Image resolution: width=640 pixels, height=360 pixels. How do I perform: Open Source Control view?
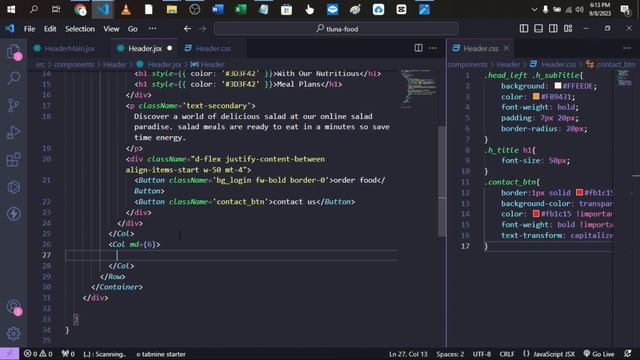point(13,105)
